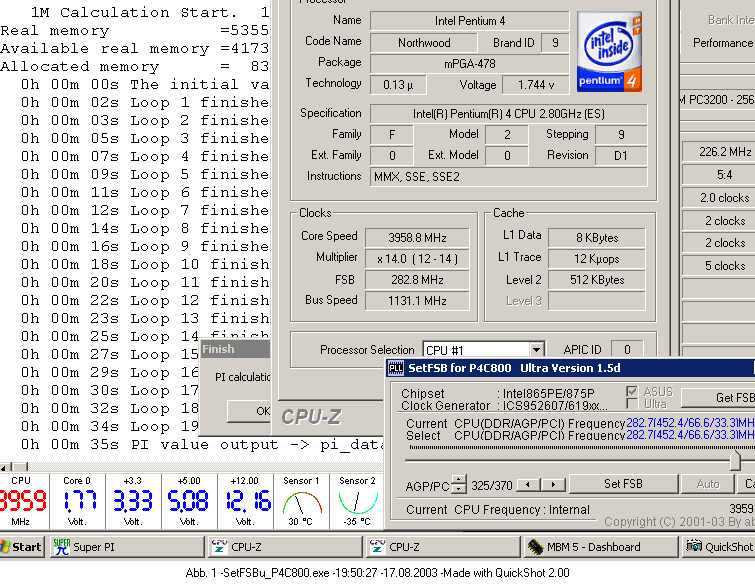
Task: Click the Name field Intel Pentium 4
Action: coord(469,21)
